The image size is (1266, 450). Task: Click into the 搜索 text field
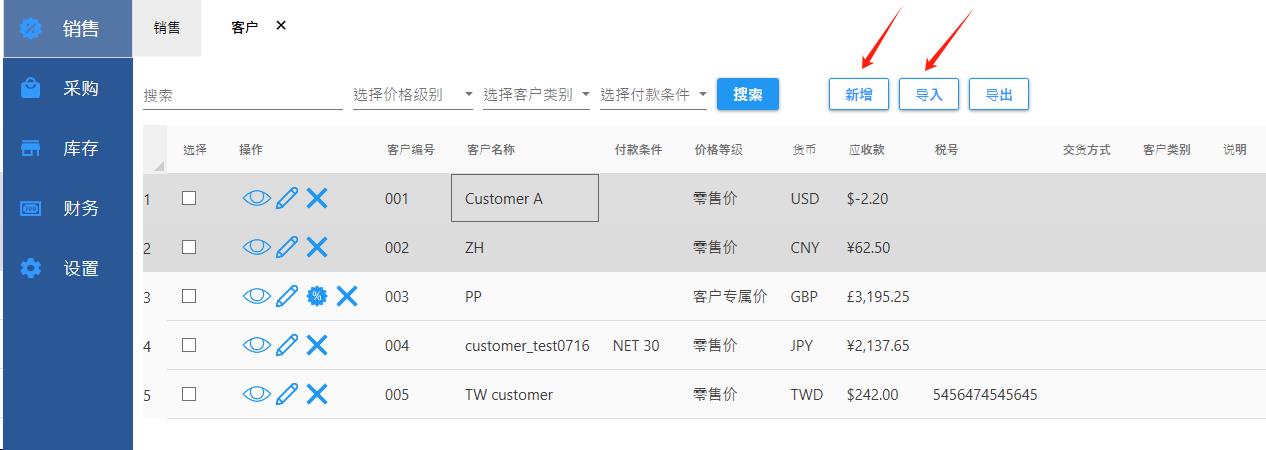tap(242, 96)
